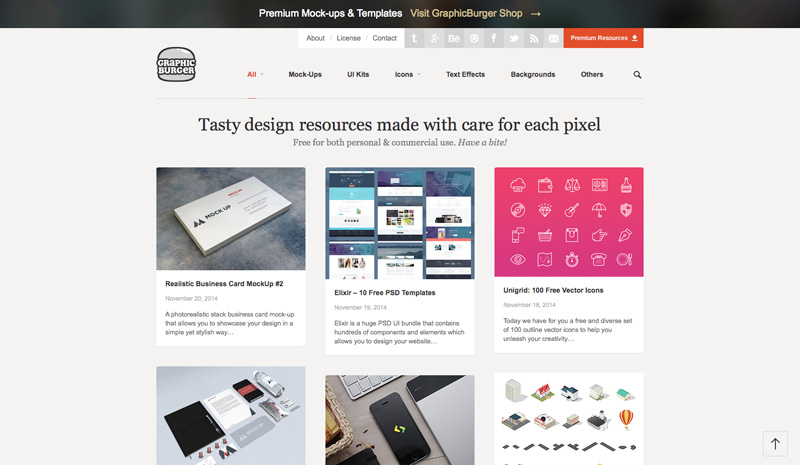Open the email envelope icon

point(554,38)
